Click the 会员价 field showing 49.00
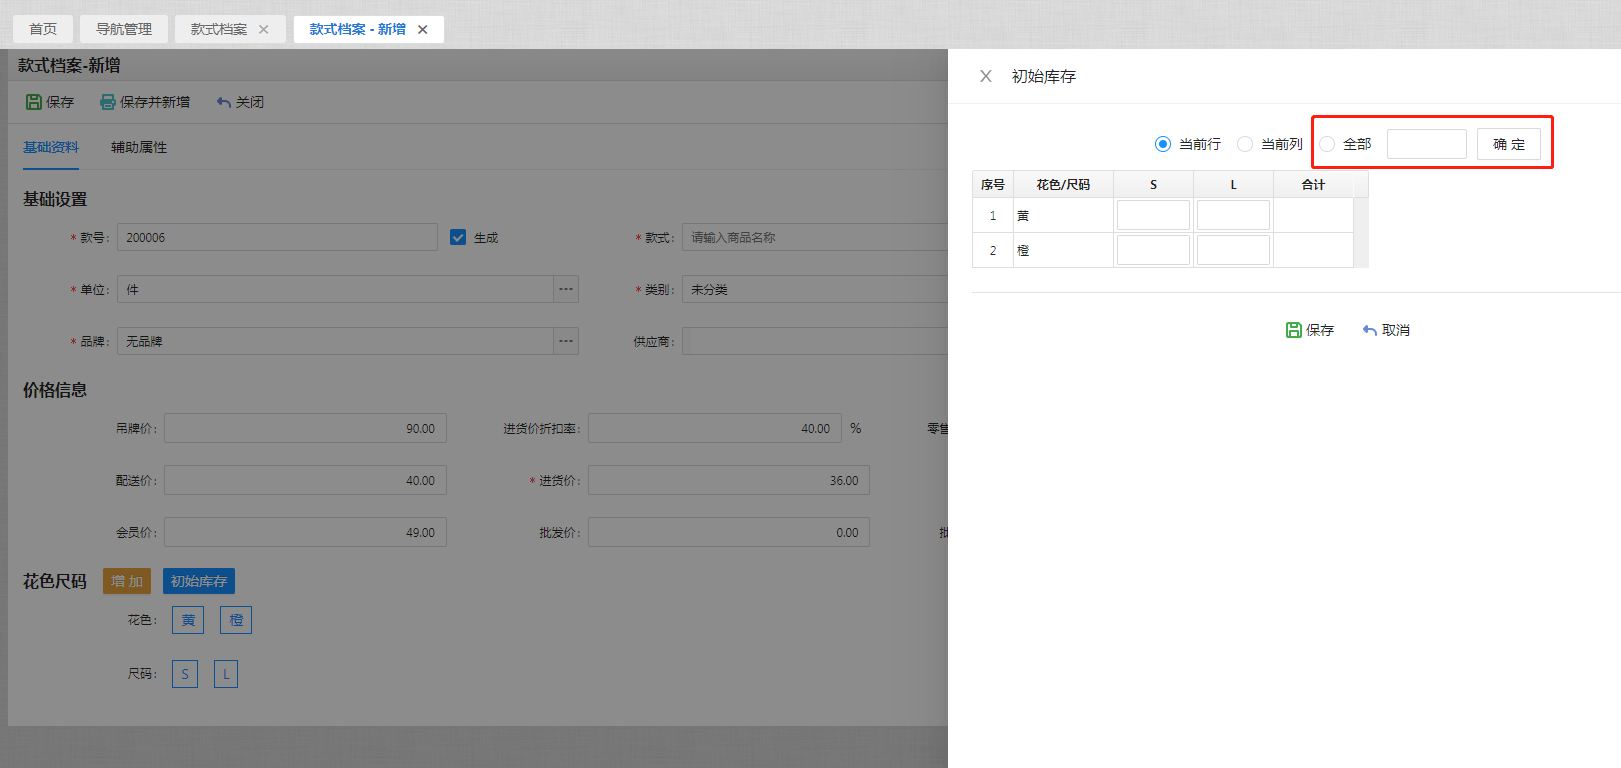Image resolution: width=1621 pixels, height=768 pixels. coord(305,532)
